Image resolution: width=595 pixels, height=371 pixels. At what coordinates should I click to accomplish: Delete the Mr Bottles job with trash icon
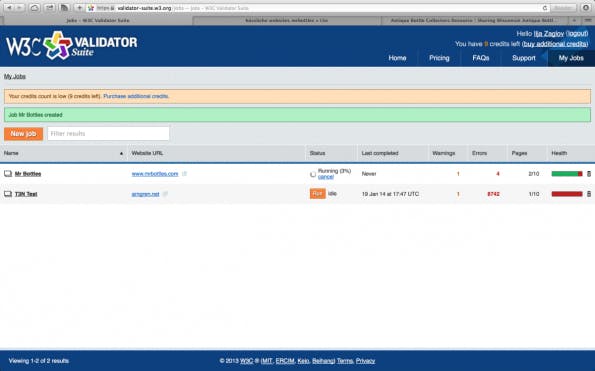589,174
